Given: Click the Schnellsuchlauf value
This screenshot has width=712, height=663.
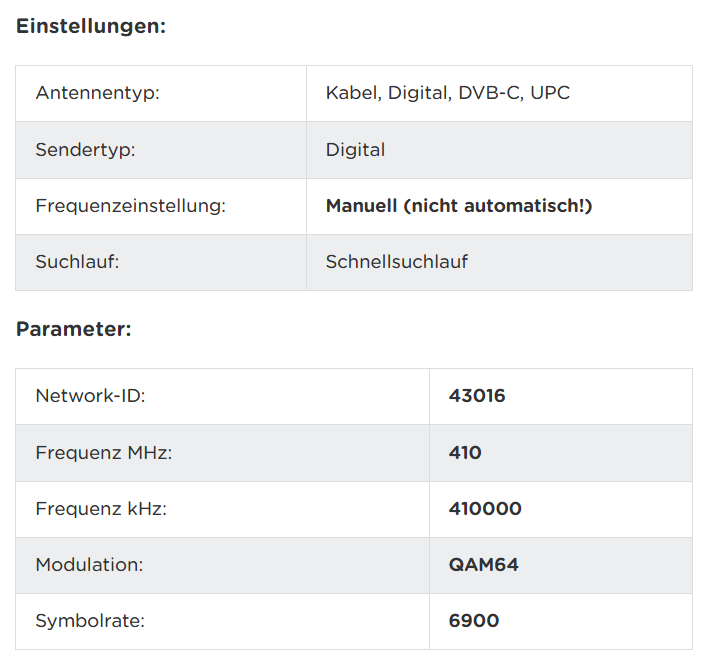Looking at the screenshot, I should click(397, 262).
